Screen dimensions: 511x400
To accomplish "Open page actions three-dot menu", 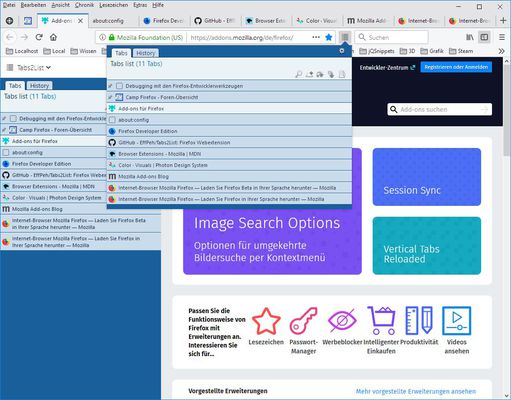I will [x=316, y=37].
